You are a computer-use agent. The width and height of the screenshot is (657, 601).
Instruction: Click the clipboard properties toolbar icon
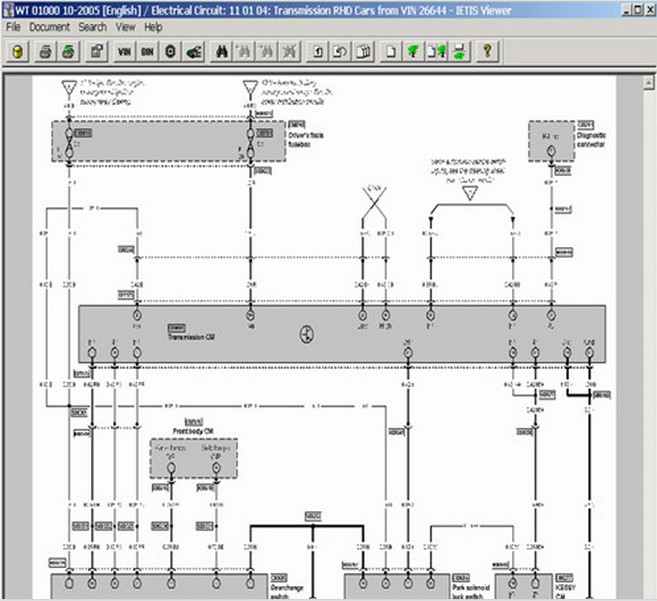[97, 52]
